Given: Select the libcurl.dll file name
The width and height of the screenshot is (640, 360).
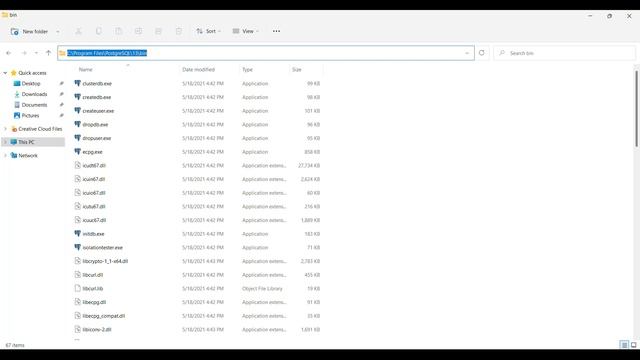Looking at the screenshot, I should [93, 275].
